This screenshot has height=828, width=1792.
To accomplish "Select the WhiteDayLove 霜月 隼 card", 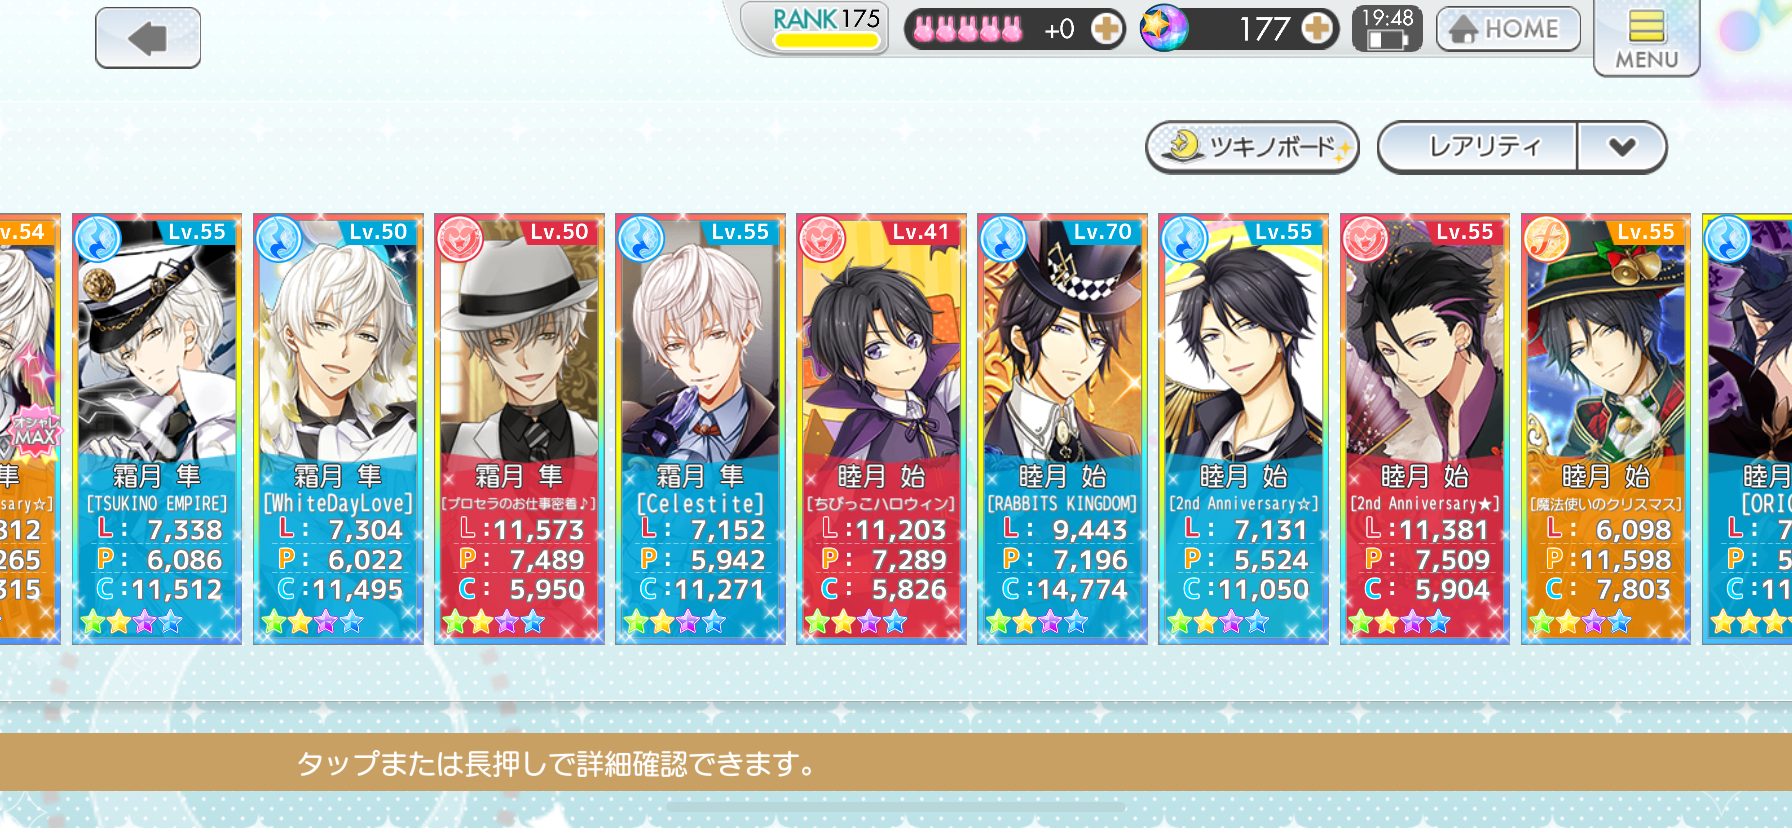I will [x=338, y=428].
